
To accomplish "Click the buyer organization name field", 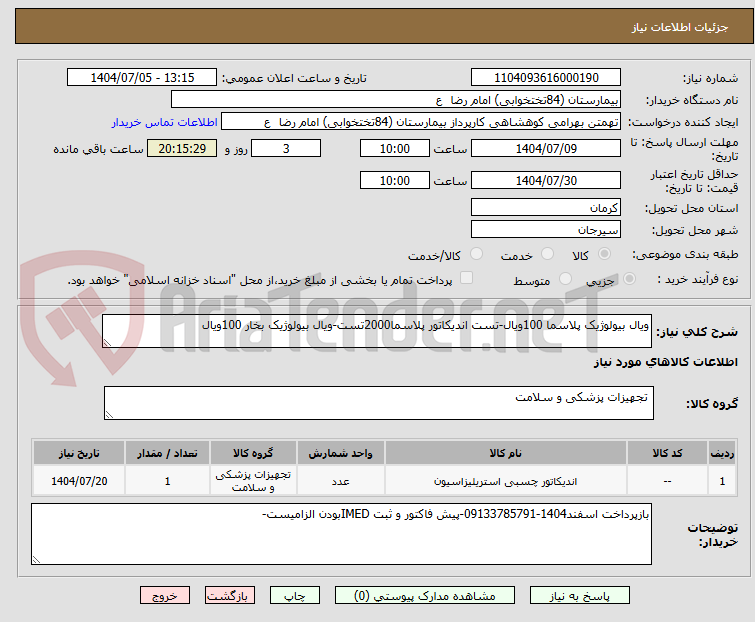I will click(x=396, y=100).
